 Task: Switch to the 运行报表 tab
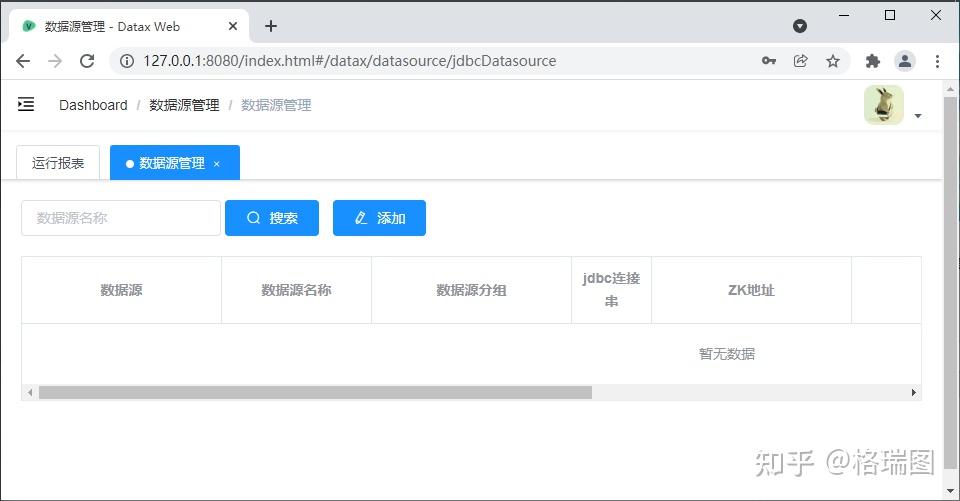pyautogui.click(x=58, y=163)
